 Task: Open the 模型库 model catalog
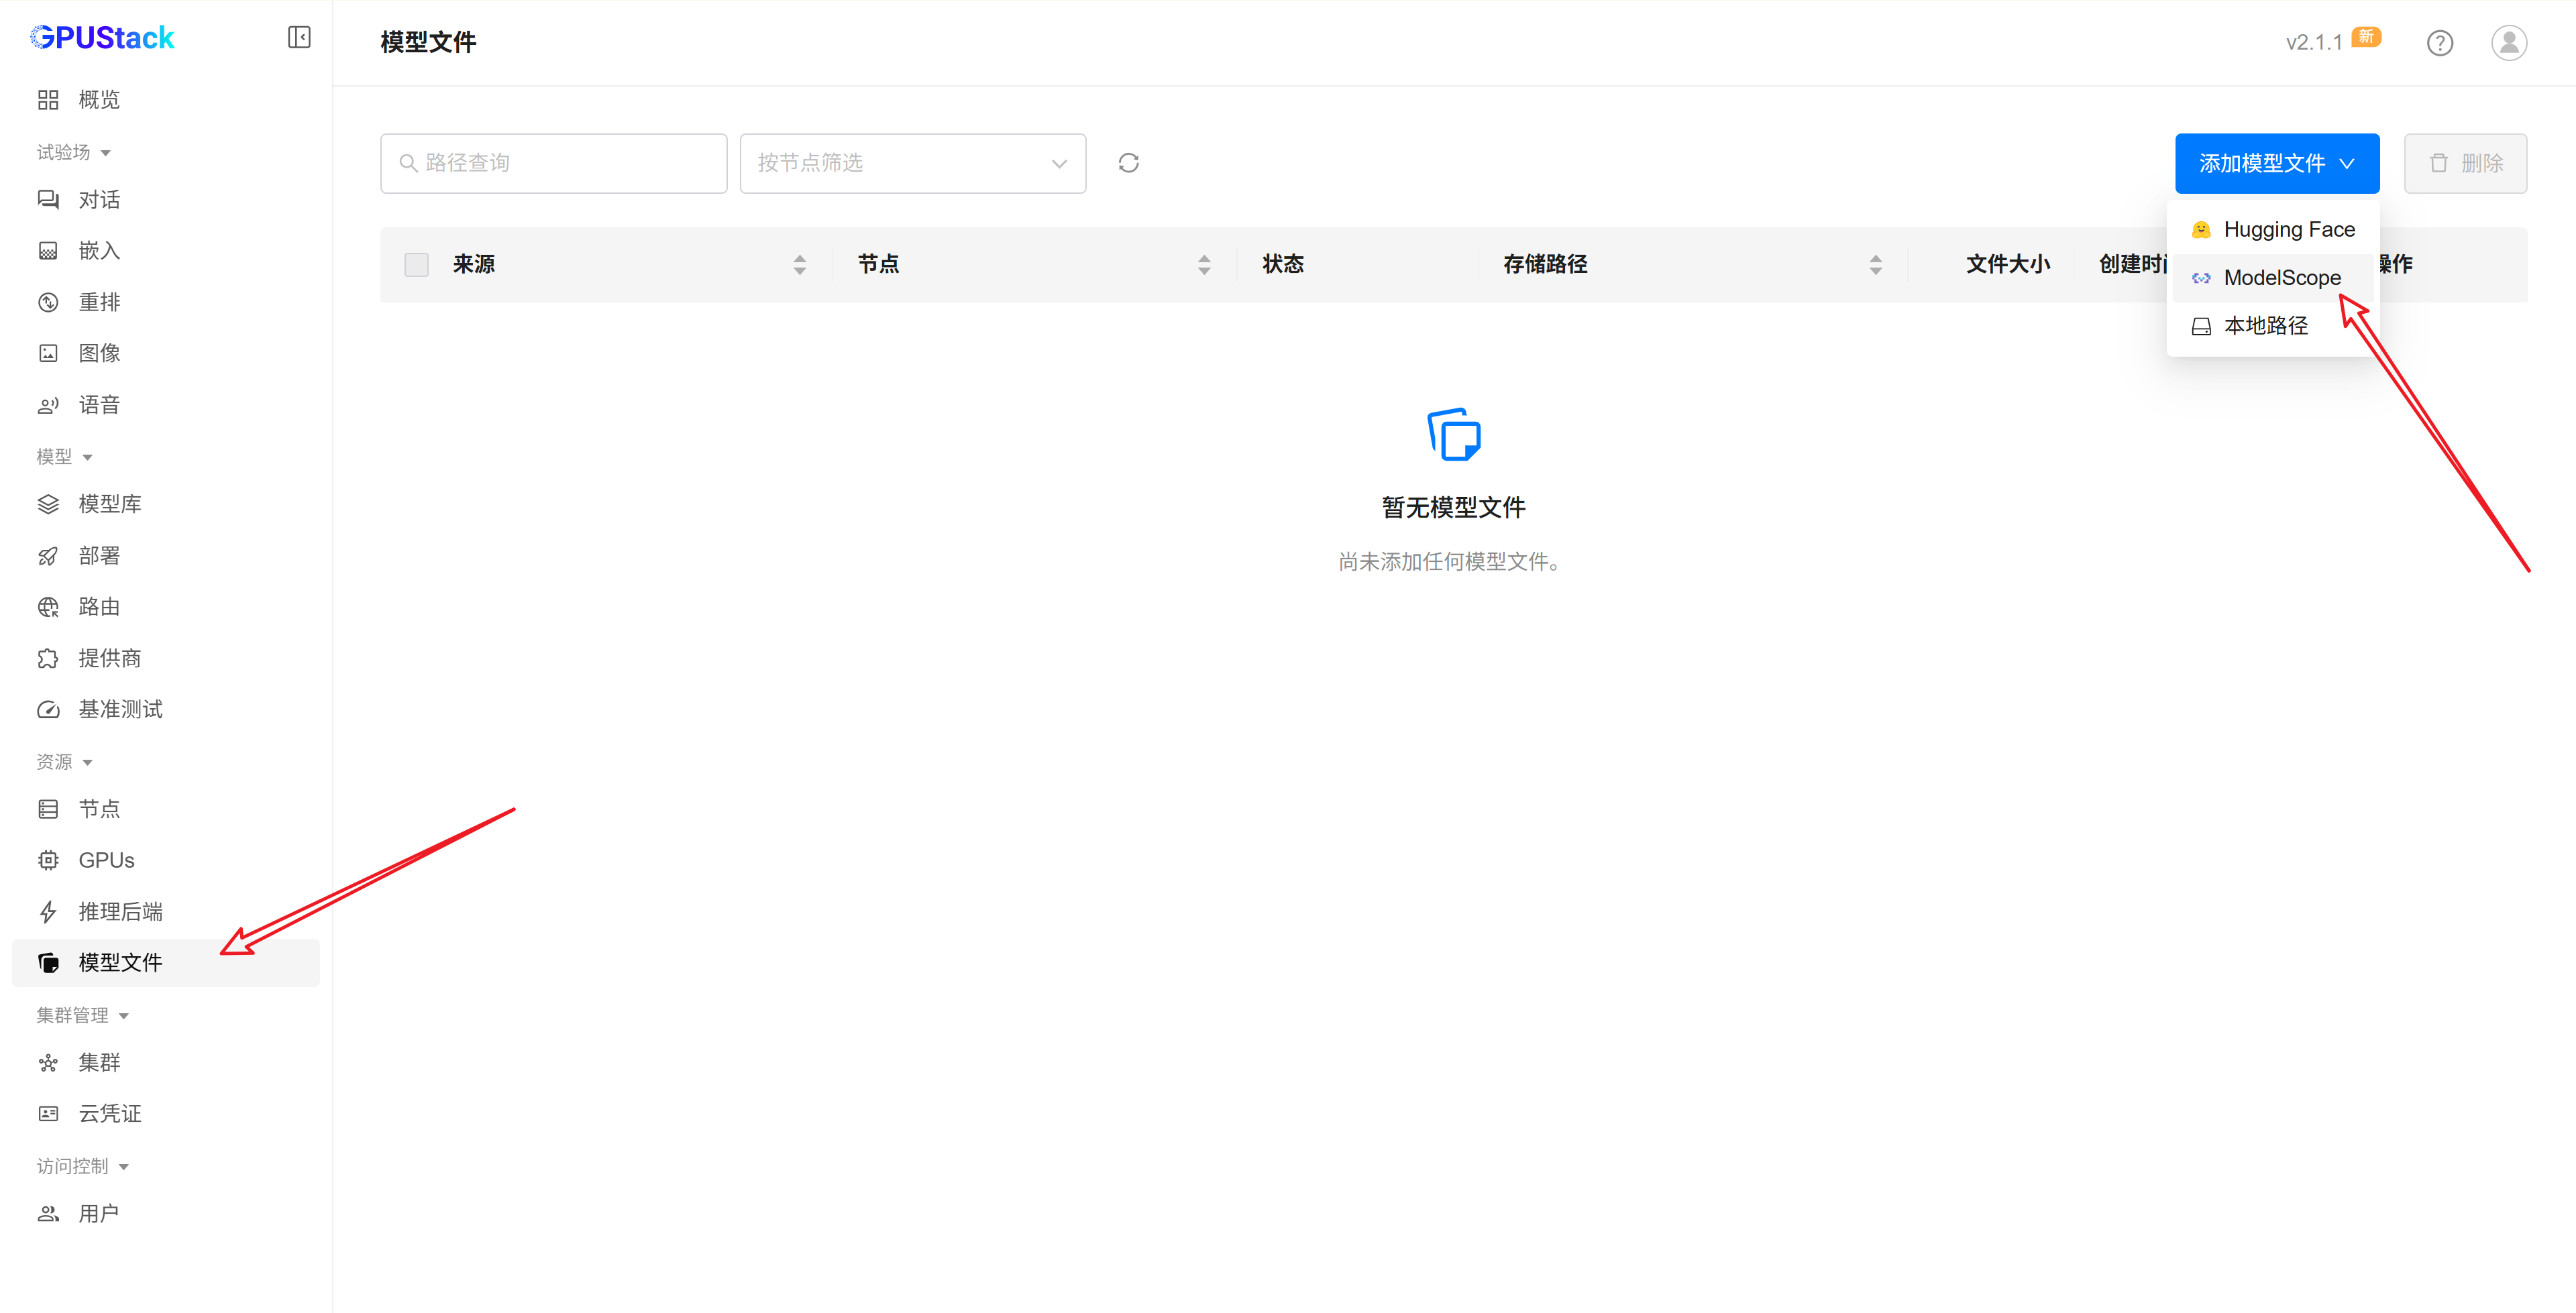tap(166, 504)
